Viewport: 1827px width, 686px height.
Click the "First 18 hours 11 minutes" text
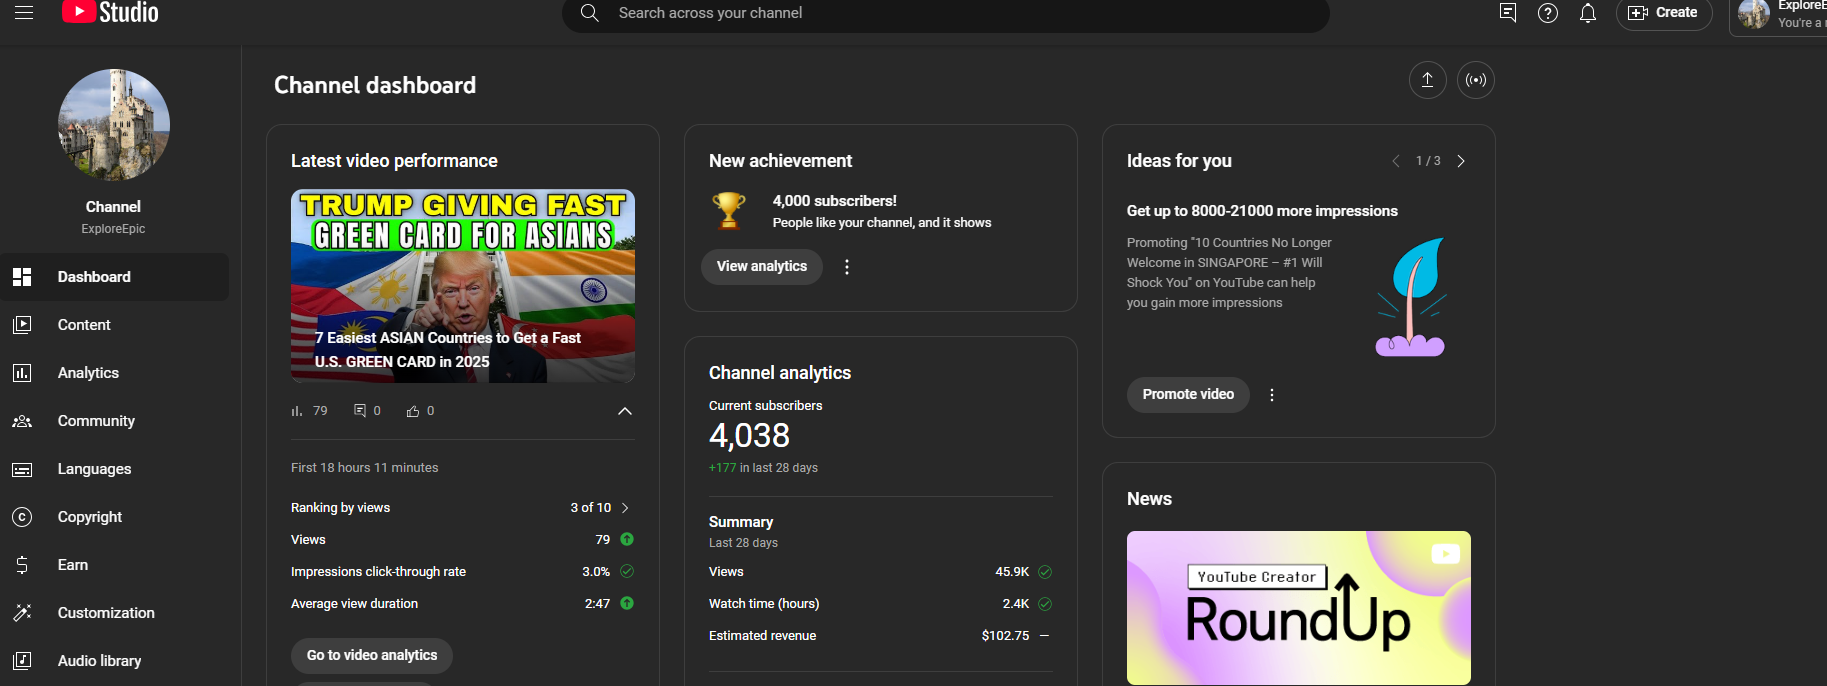point(365,468)
